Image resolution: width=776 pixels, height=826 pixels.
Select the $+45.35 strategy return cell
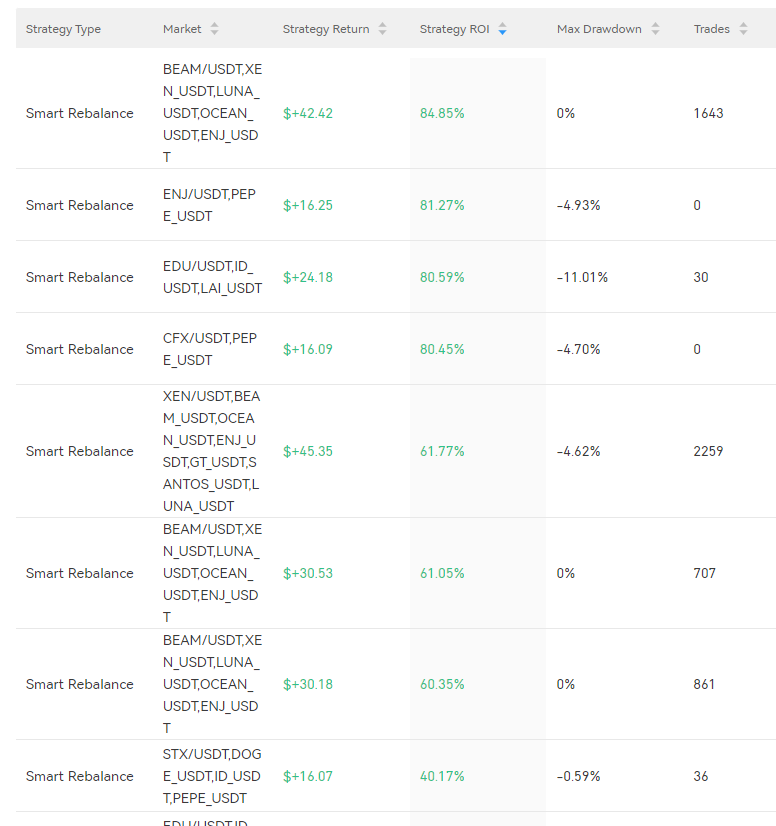(308, 451)
